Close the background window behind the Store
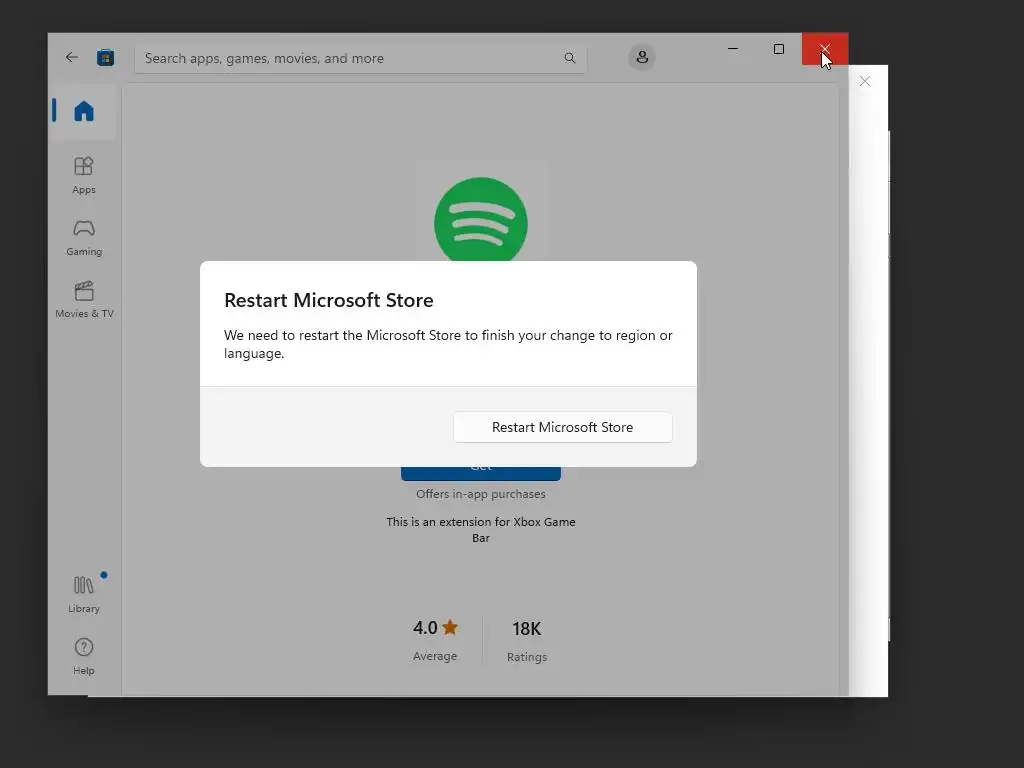This screenshot has width=1024, height=768. pos(865,81)
